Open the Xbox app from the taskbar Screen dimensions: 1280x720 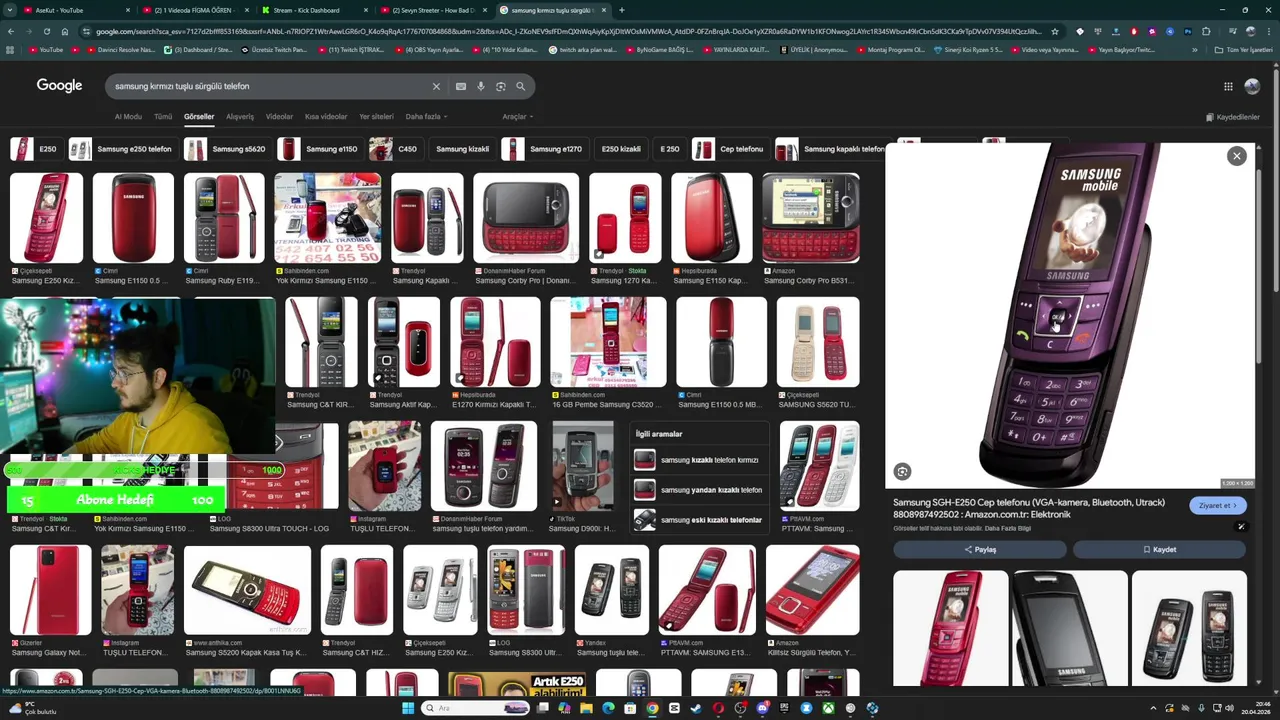pos(828,708)
